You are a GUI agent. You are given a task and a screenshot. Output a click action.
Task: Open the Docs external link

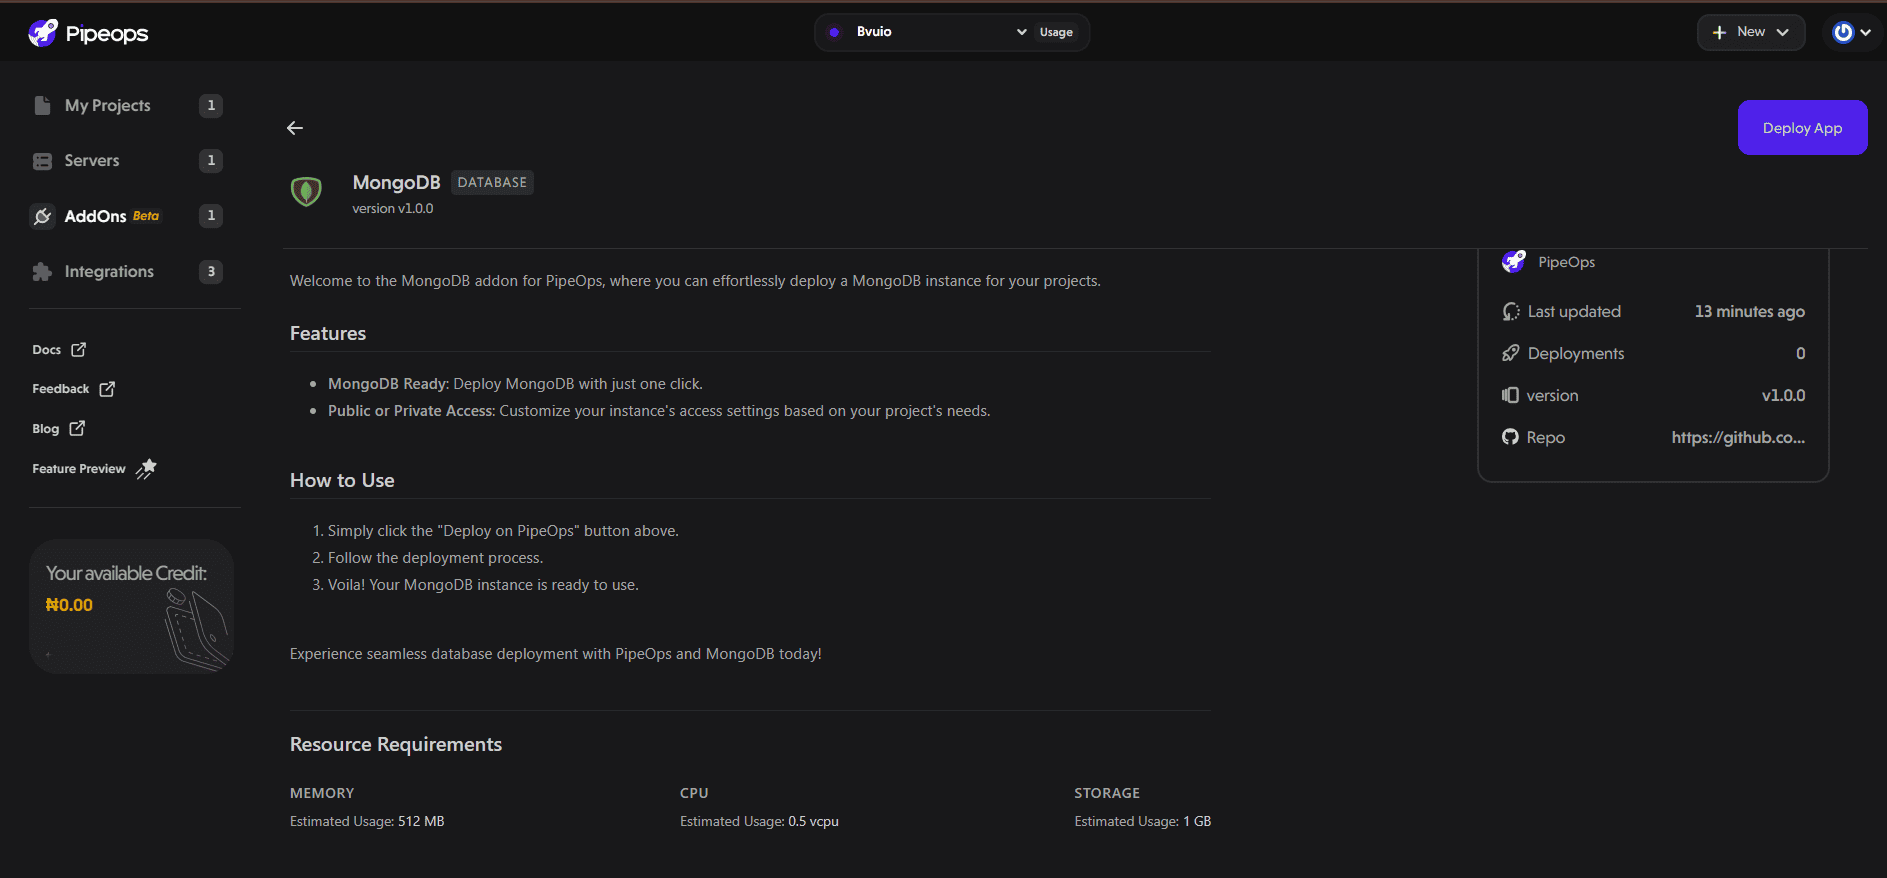pyautogui.click(x=59, y=349)
